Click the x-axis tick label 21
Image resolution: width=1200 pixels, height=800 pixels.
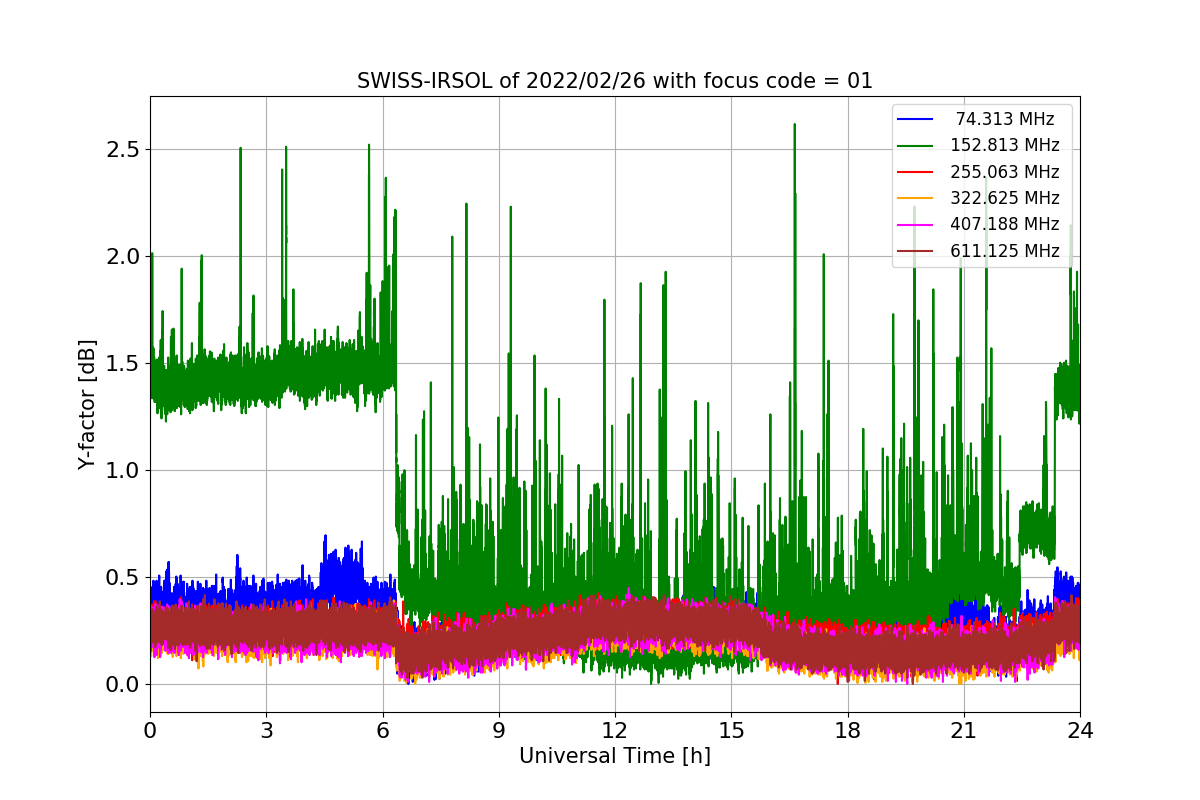click(x=964, y=730)
